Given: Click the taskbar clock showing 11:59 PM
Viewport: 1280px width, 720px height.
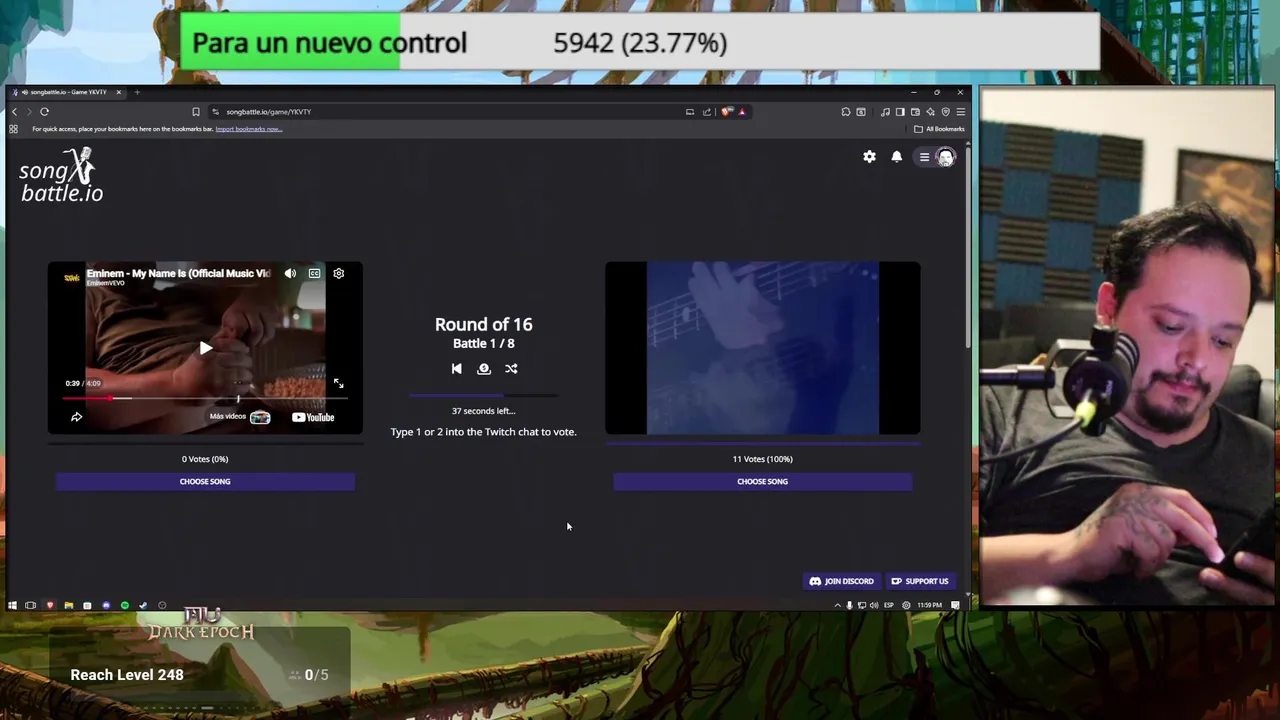Looking at the screenshot, I should (x=929, y=605).
